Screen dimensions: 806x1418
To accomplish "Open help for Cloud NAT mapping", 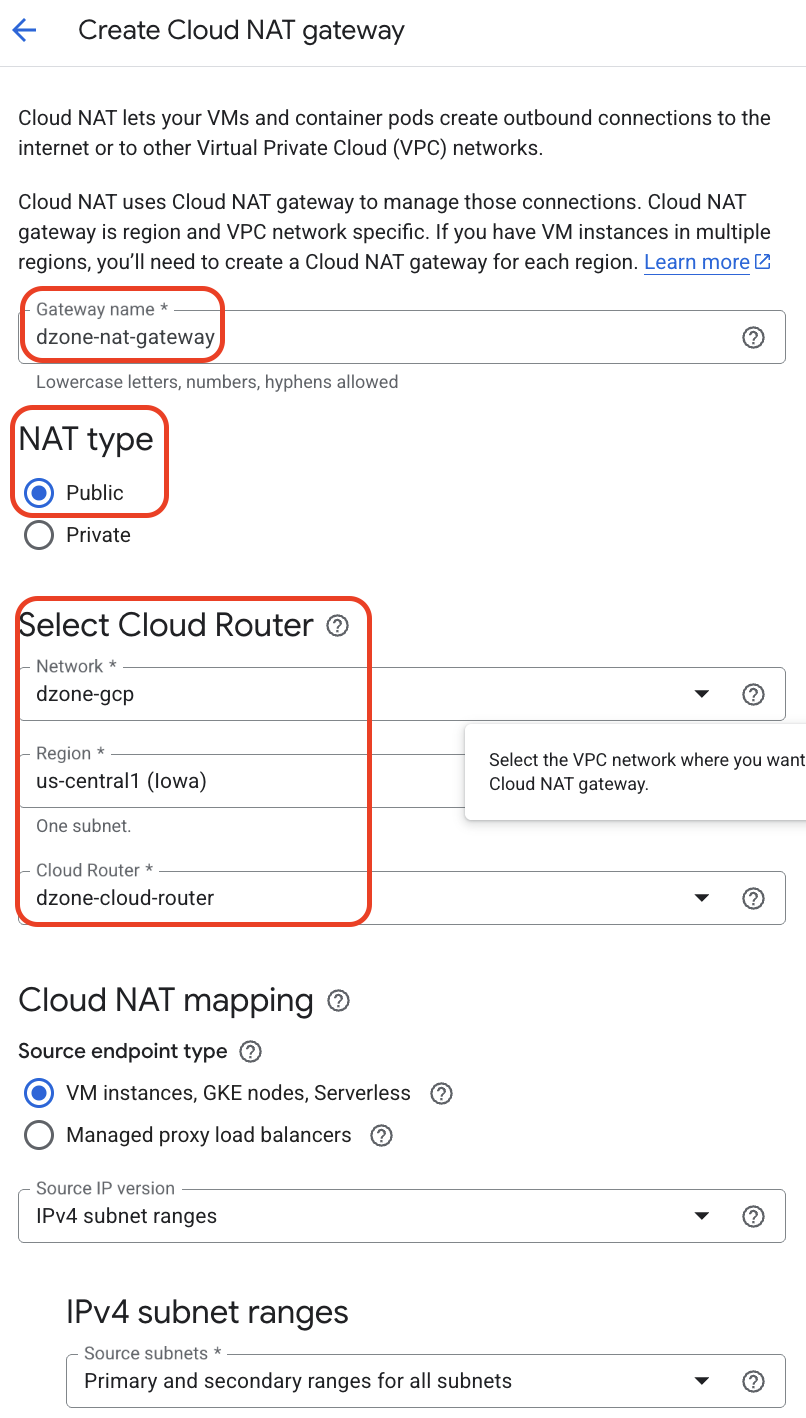I will [338, 1000].
